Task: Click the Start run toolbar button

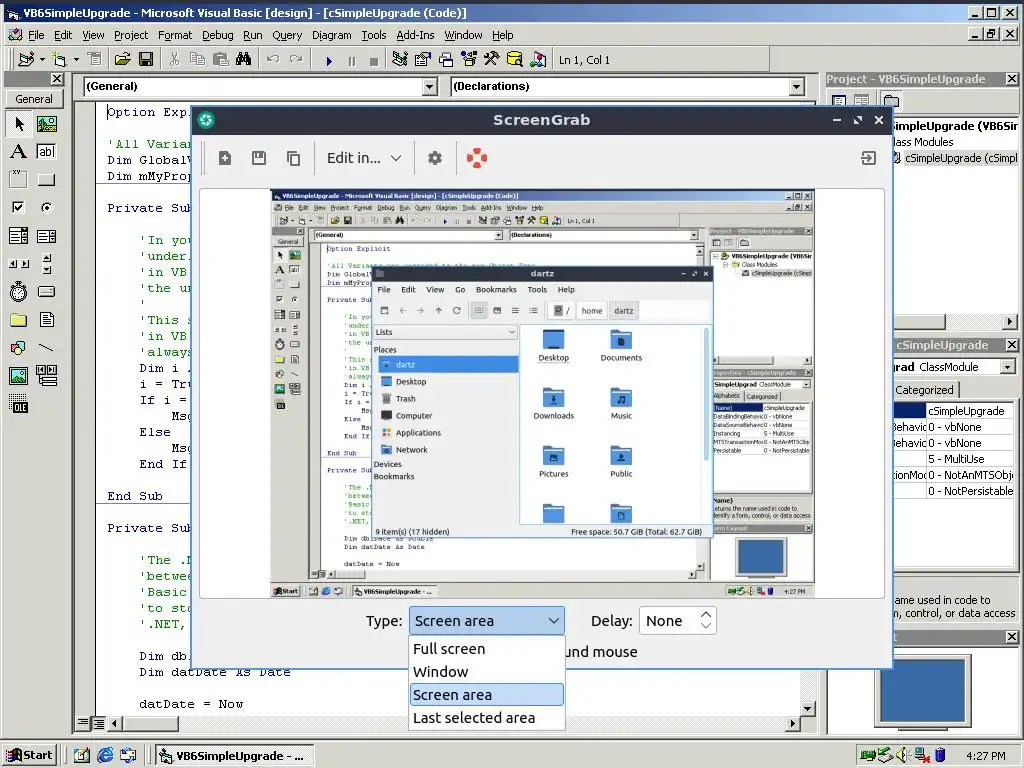Action: pos(328,61)
